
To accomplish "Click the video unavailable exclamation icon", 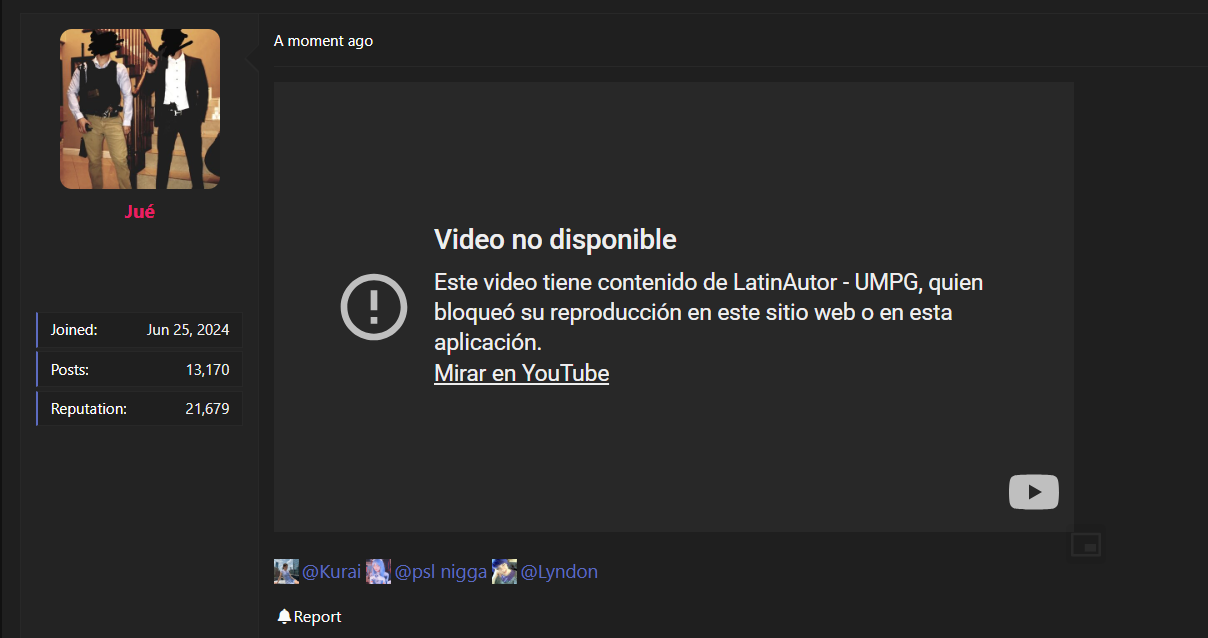I will (374, 306).
